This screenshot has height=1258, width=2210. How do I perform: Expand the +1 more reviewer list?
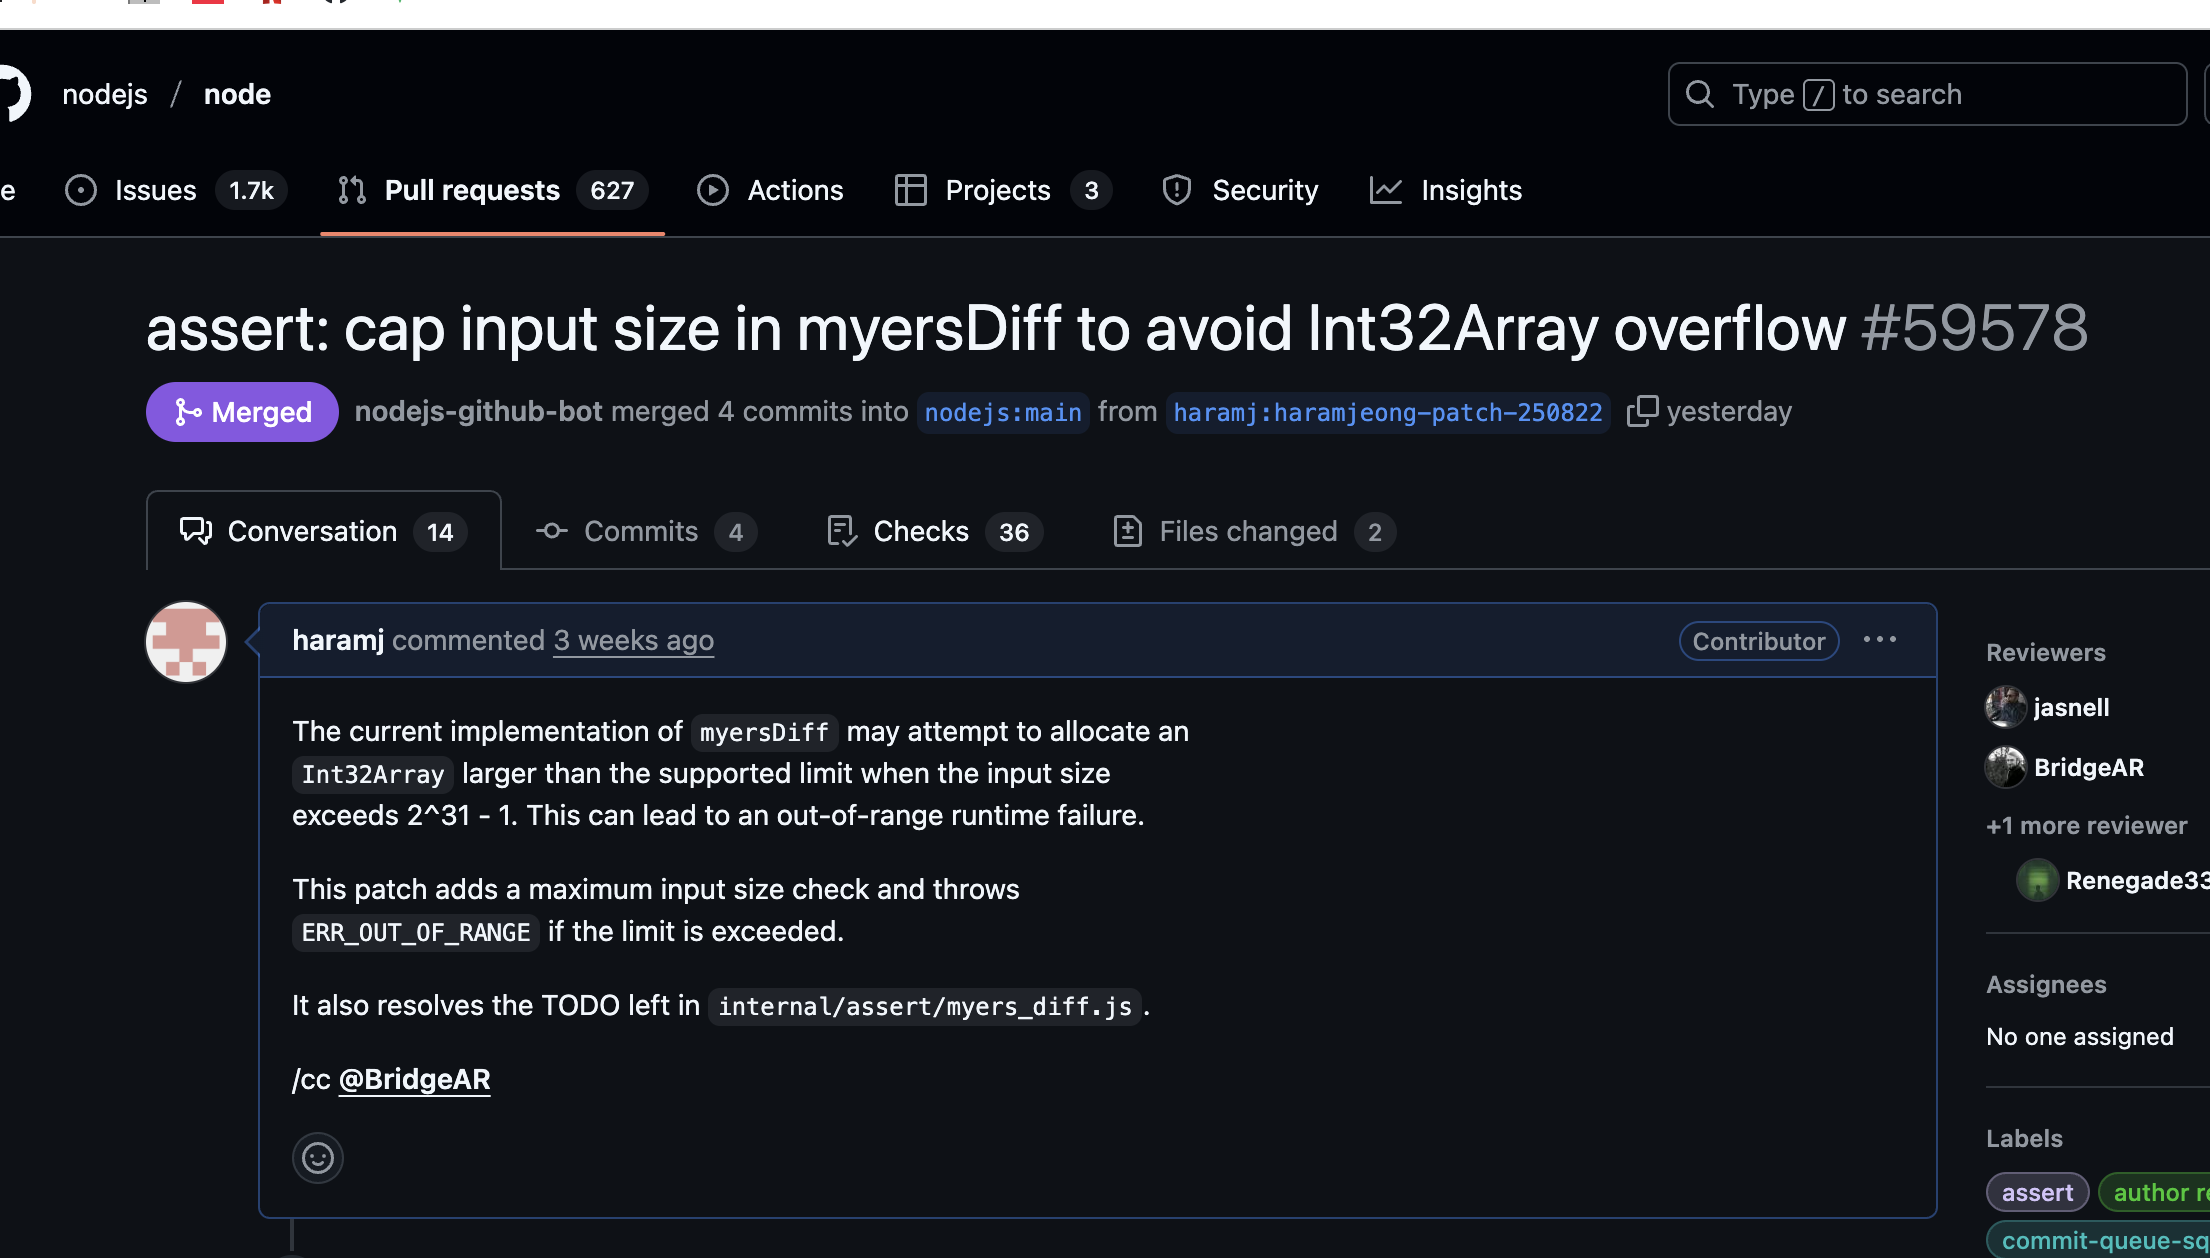tap(2086, 825)
